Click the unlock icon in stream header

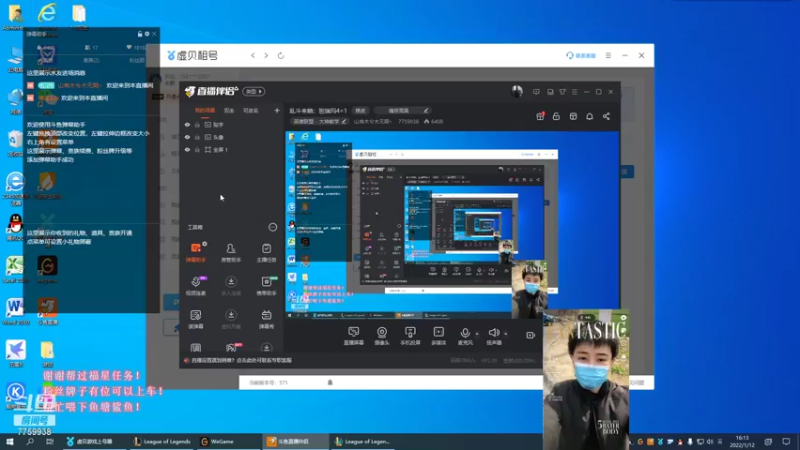click(556, 116)
